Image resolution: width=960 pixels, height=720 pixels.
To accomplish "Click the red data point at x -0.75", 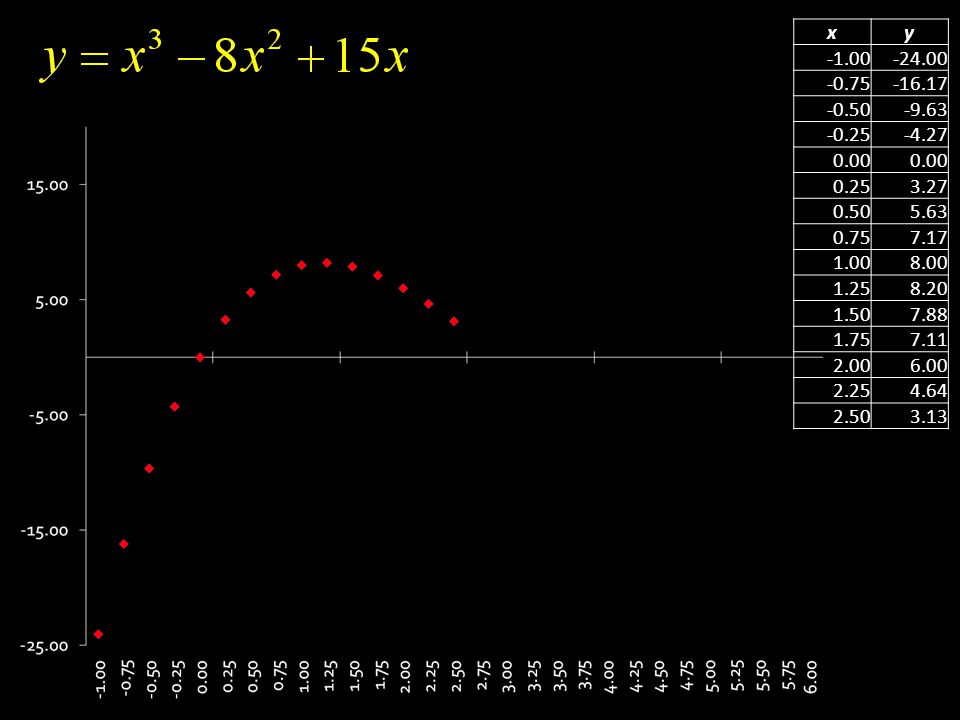I will tap(124, 544).
